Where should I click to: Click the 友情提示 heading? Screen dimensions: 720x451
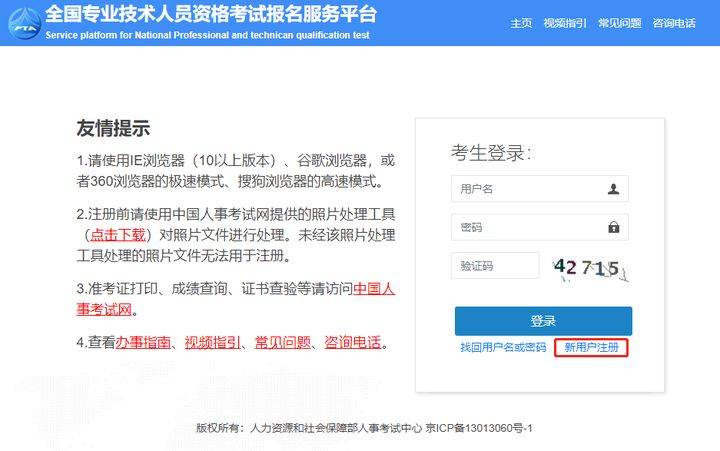tap(113, 128)
